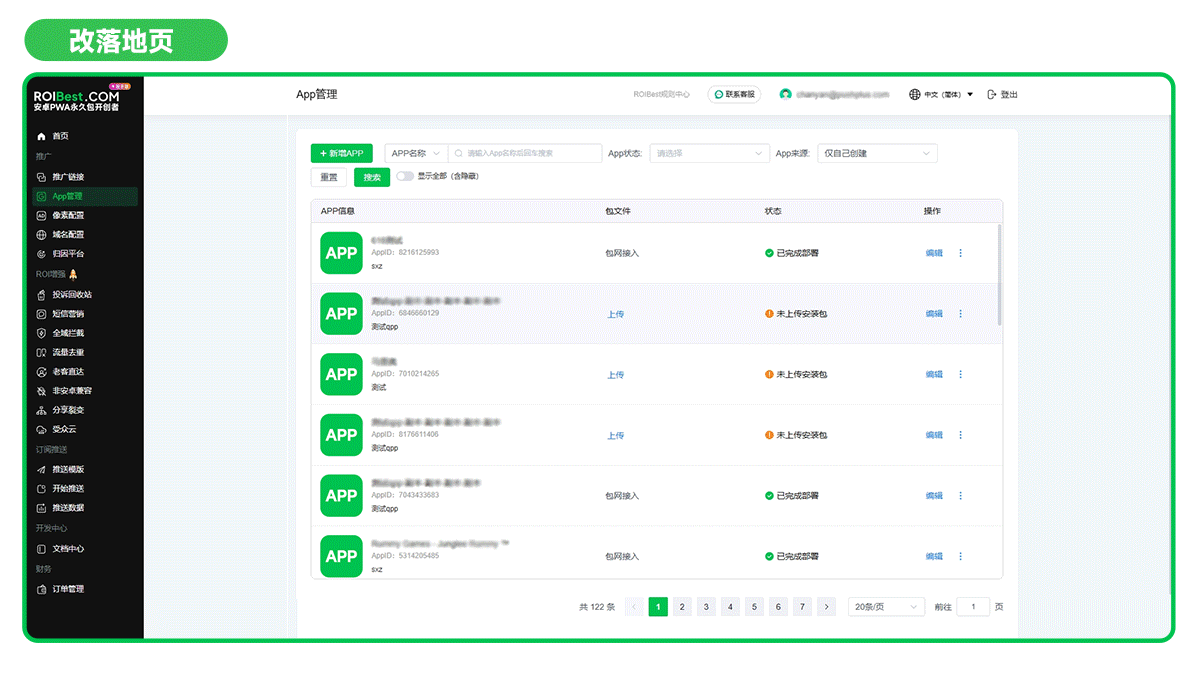The image size is (1200, 684).
Task: Click 上传 for AppID 7010214265
Action: 615,374
